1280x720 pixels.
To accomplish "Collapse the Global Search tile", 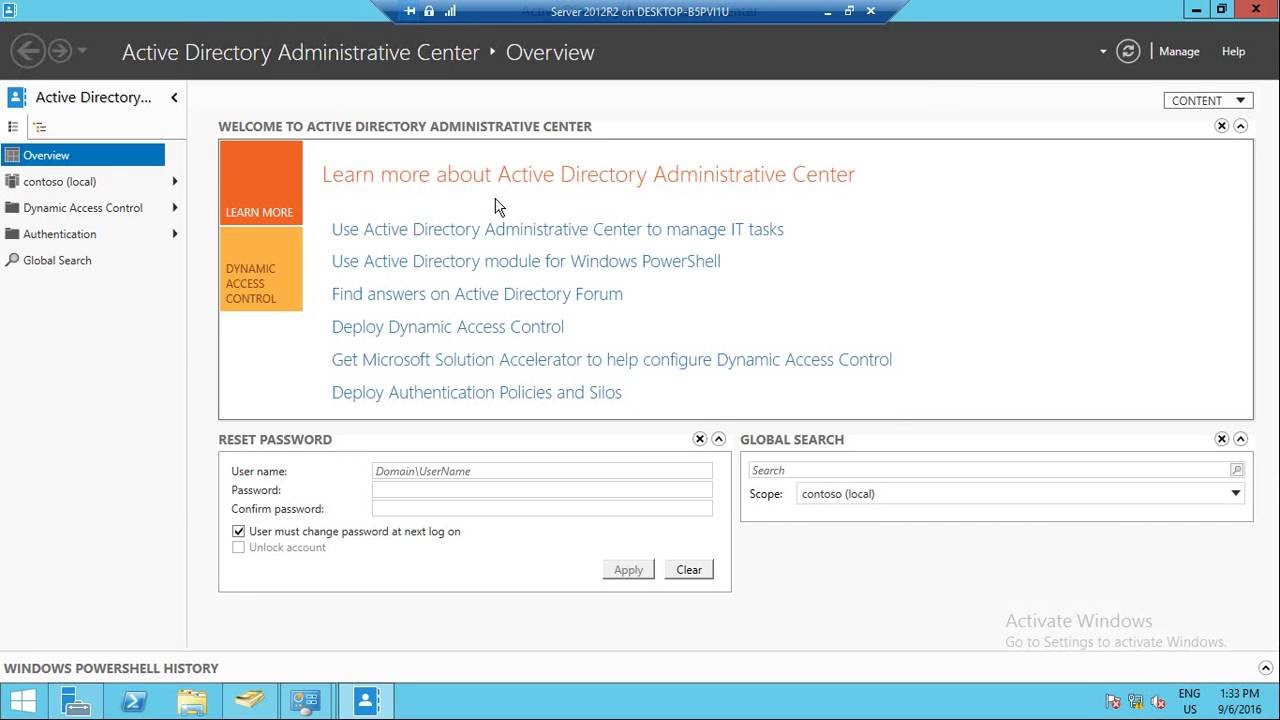I will pyautogui.click(x=1240, y=439).
